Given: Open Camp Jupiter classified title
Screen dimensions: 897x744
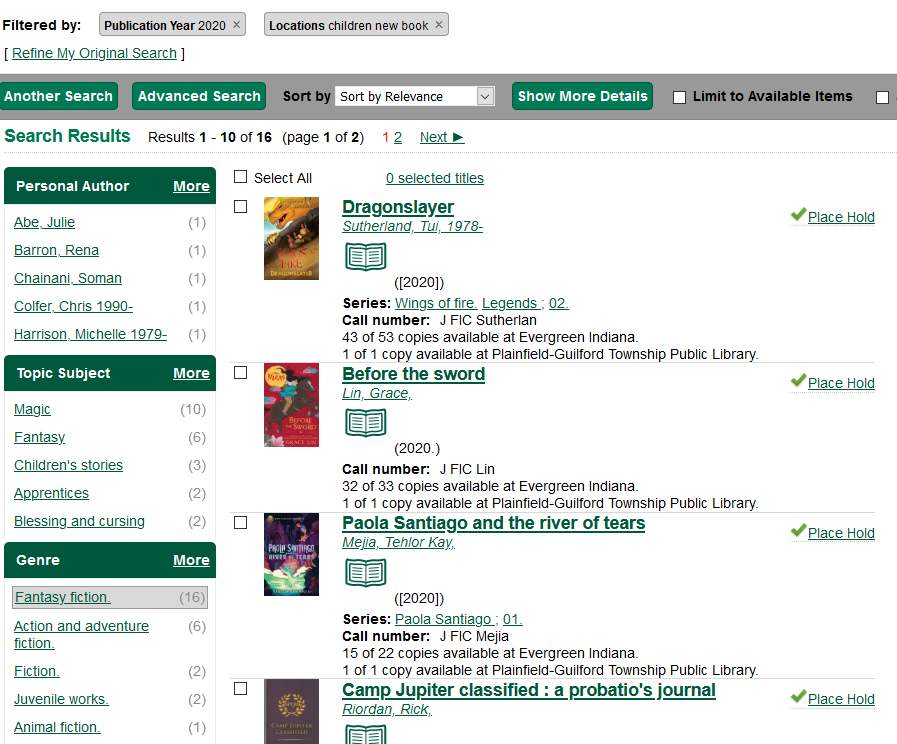Looking at the screenshot, I should pyautogui.click(x=529, y=690).
